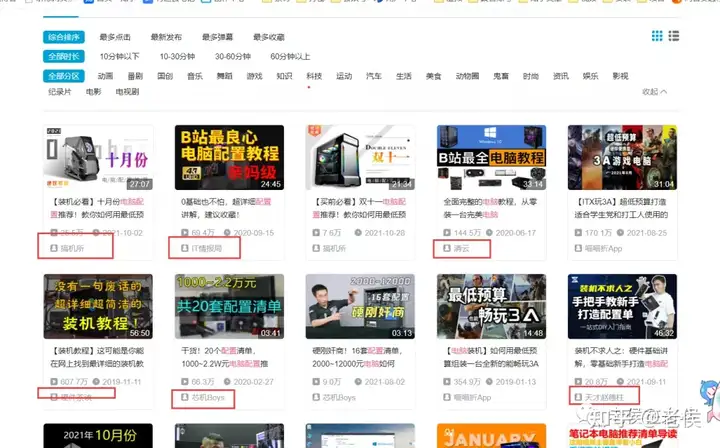Screen dimensions: 720x448
Task: Choose the 舞蹈 category
Action: click(225, 76)
